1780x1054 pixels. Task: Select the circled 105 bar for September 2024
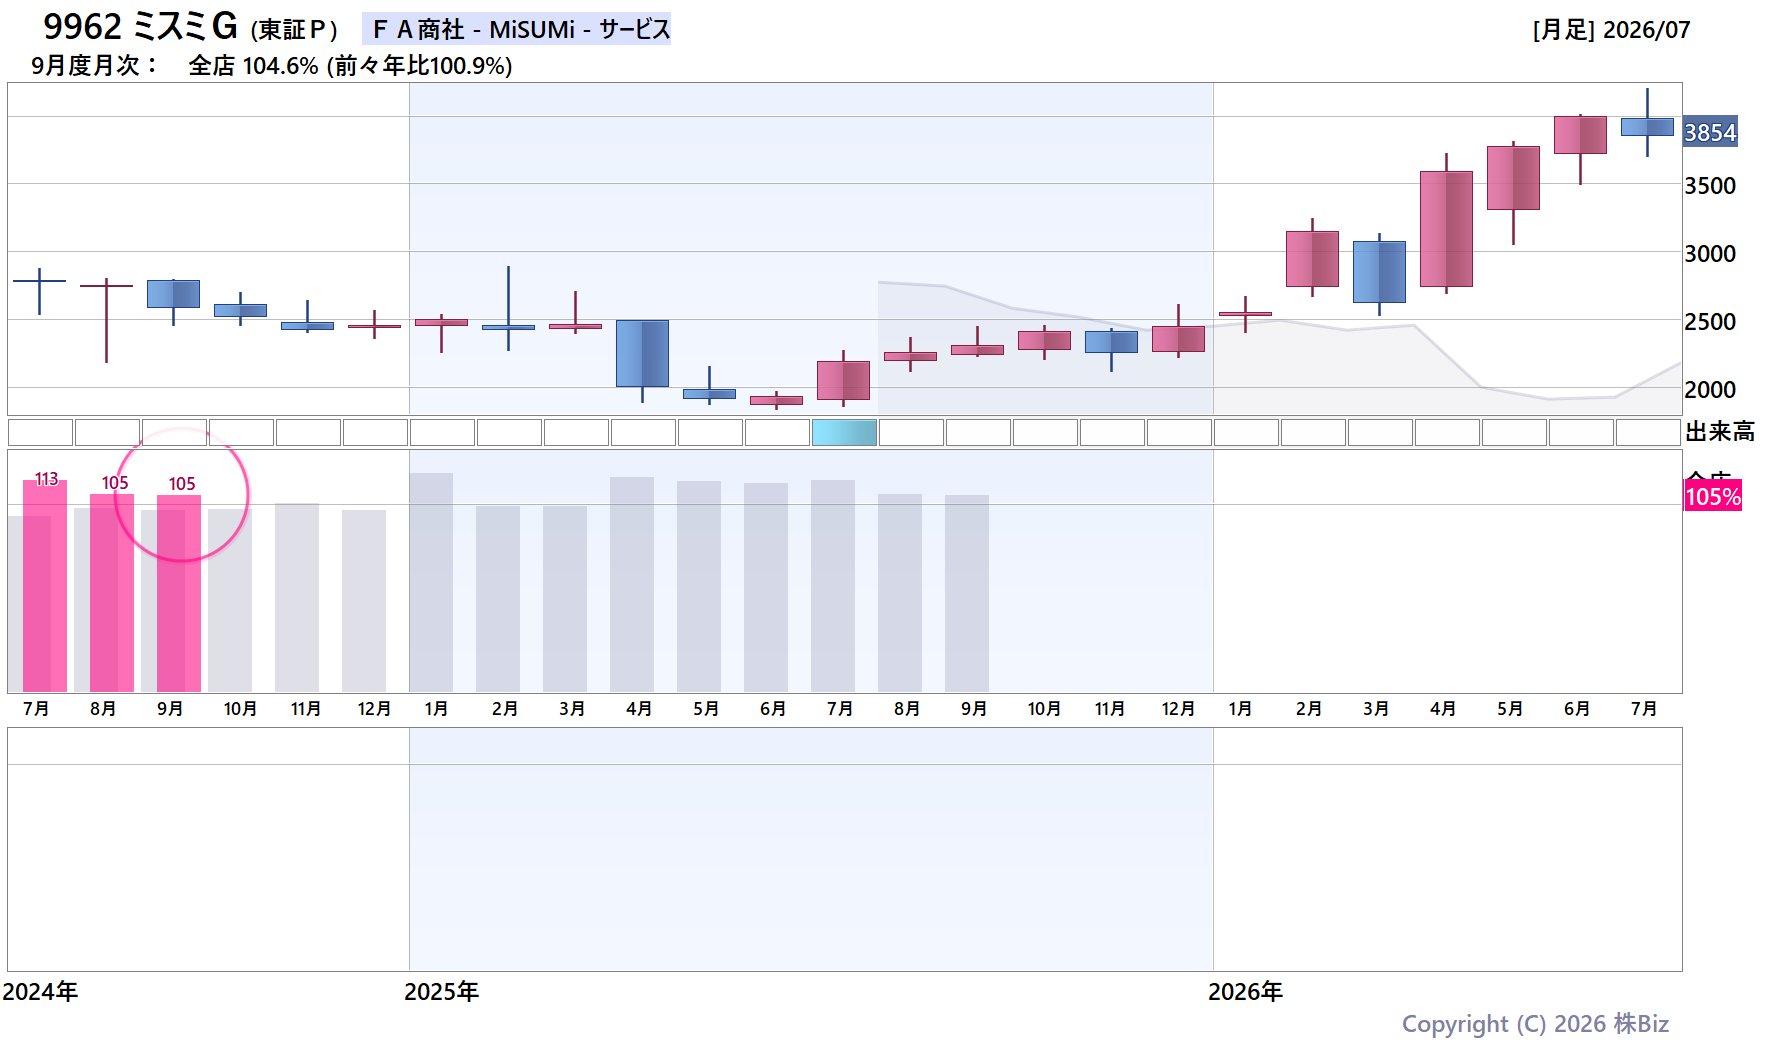179,594
